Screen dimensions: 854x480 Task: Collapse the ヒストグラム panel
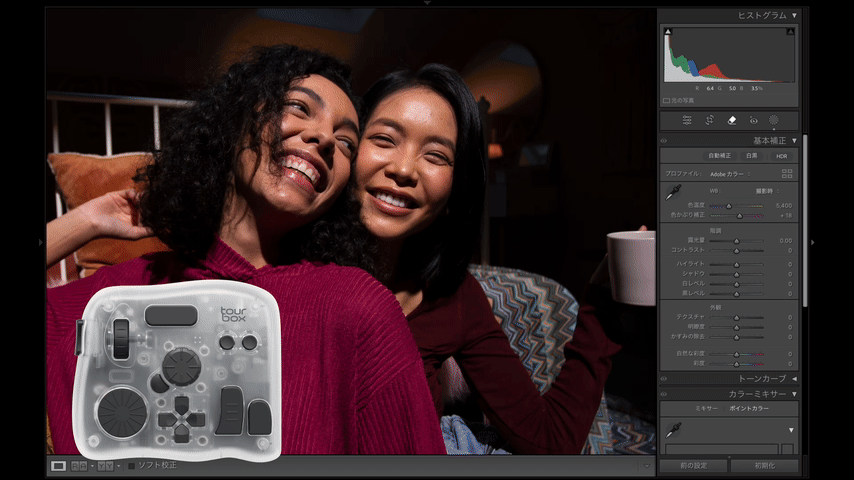pyautogui.click(x=794, y=16)
